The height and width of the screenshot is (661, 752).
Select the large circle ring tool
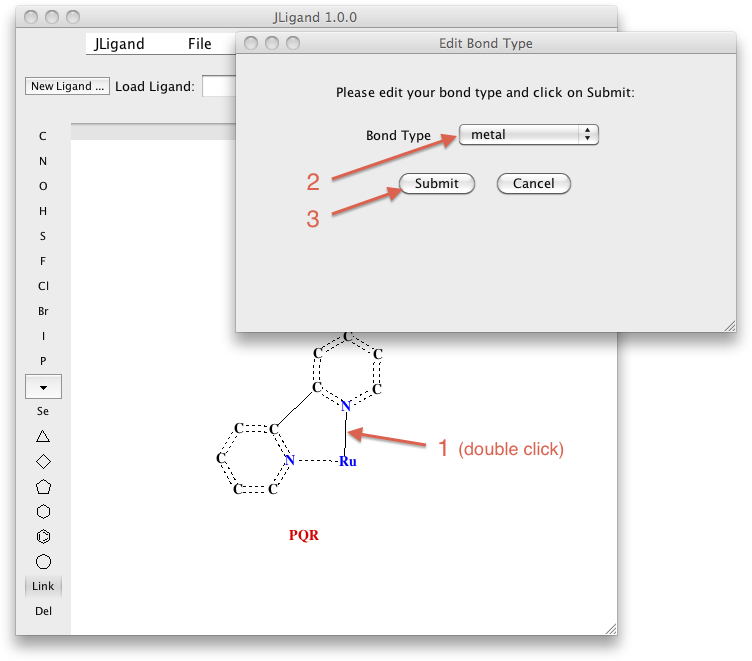tap(43, 562)
